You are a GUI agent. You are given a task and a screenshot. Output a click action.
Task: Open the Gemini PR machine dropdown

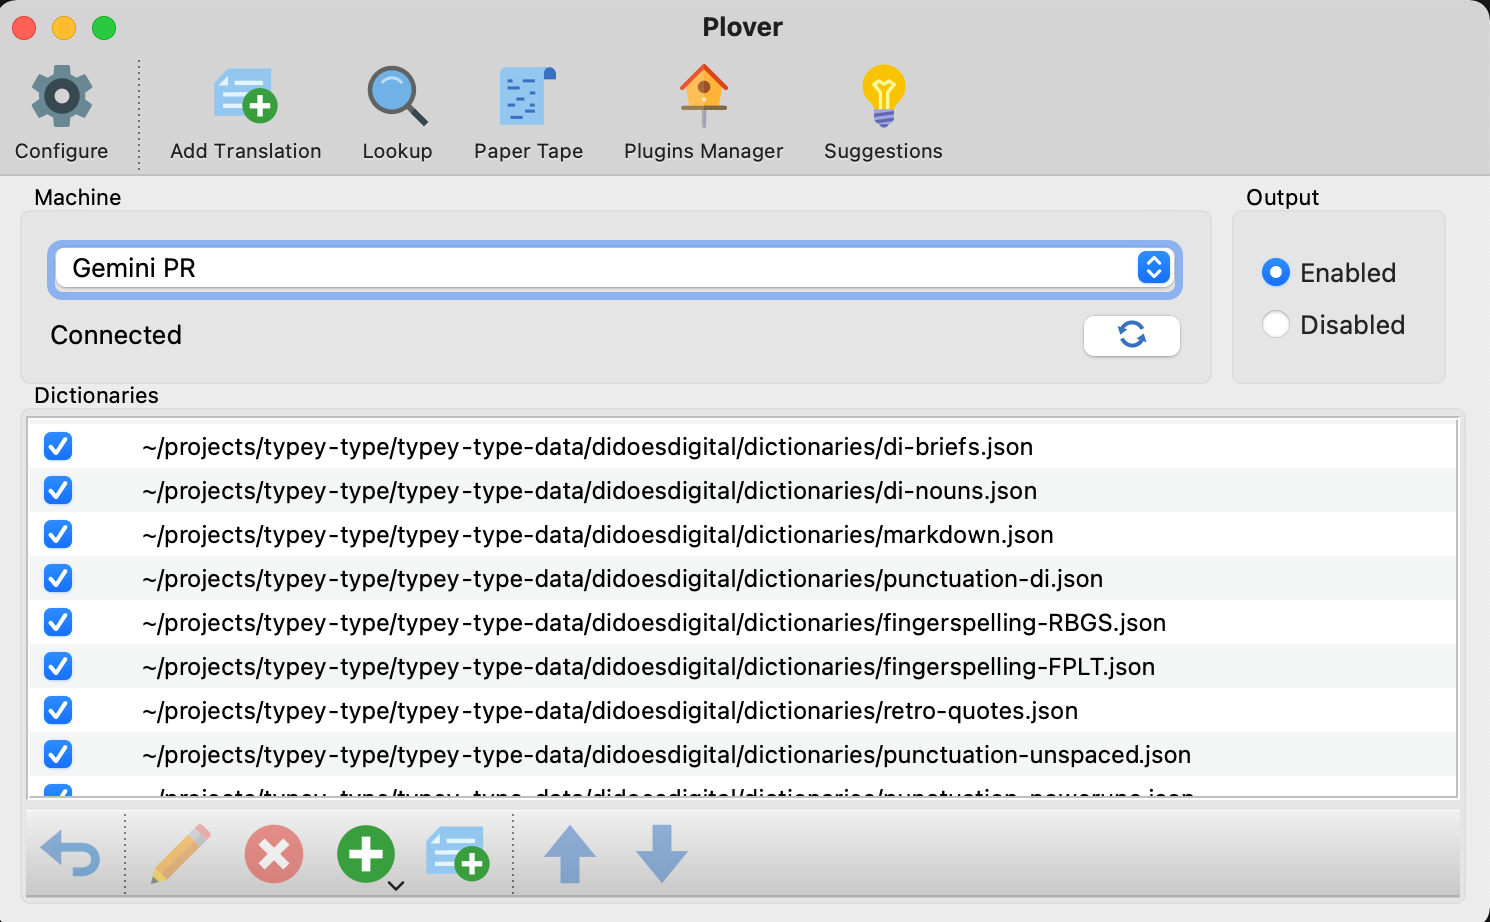(x=615, y=268)
